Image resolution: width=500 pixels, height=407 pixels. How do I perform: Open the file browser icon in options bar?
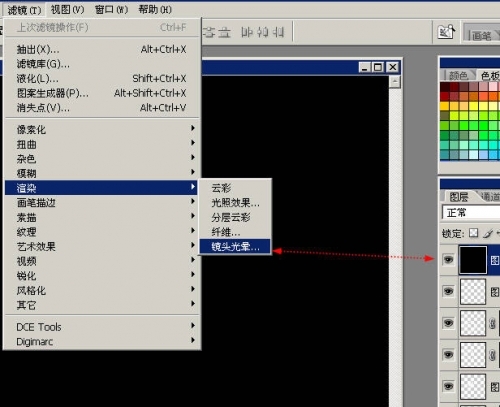pos(446,32)
